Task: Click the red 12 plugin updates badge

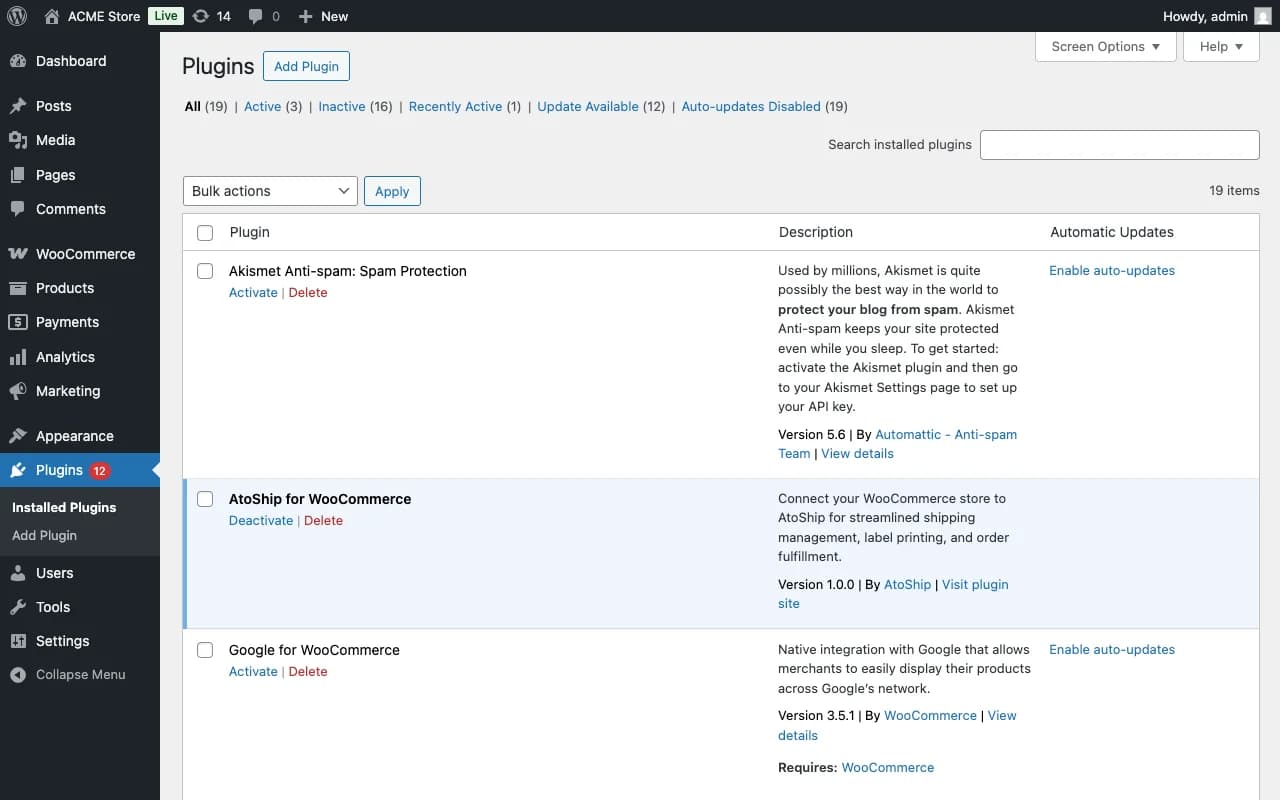Action: point(99,471)
